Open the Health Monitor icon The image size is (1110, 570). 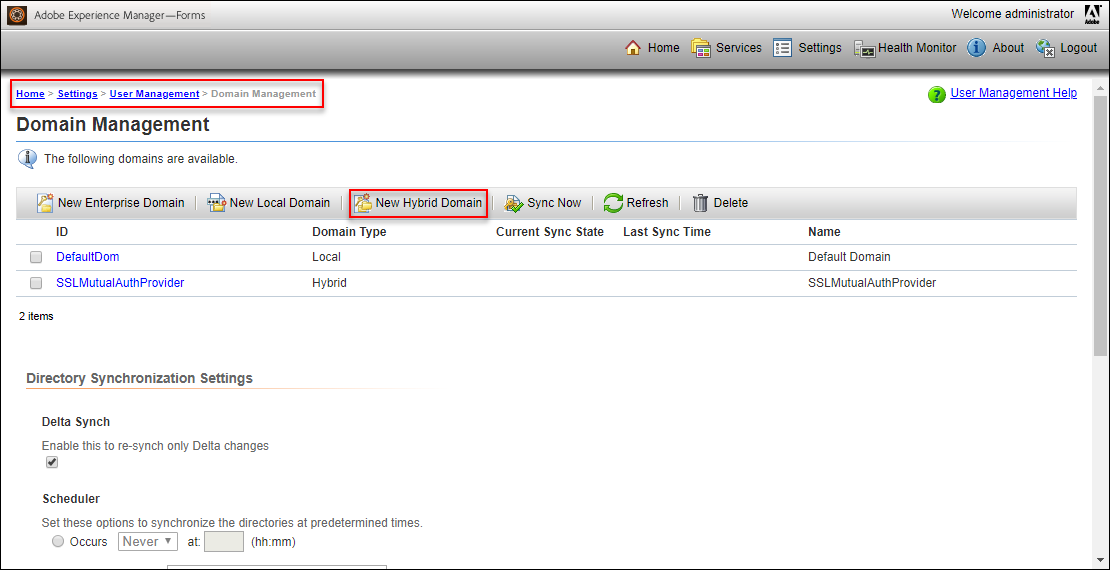(865, 48)
